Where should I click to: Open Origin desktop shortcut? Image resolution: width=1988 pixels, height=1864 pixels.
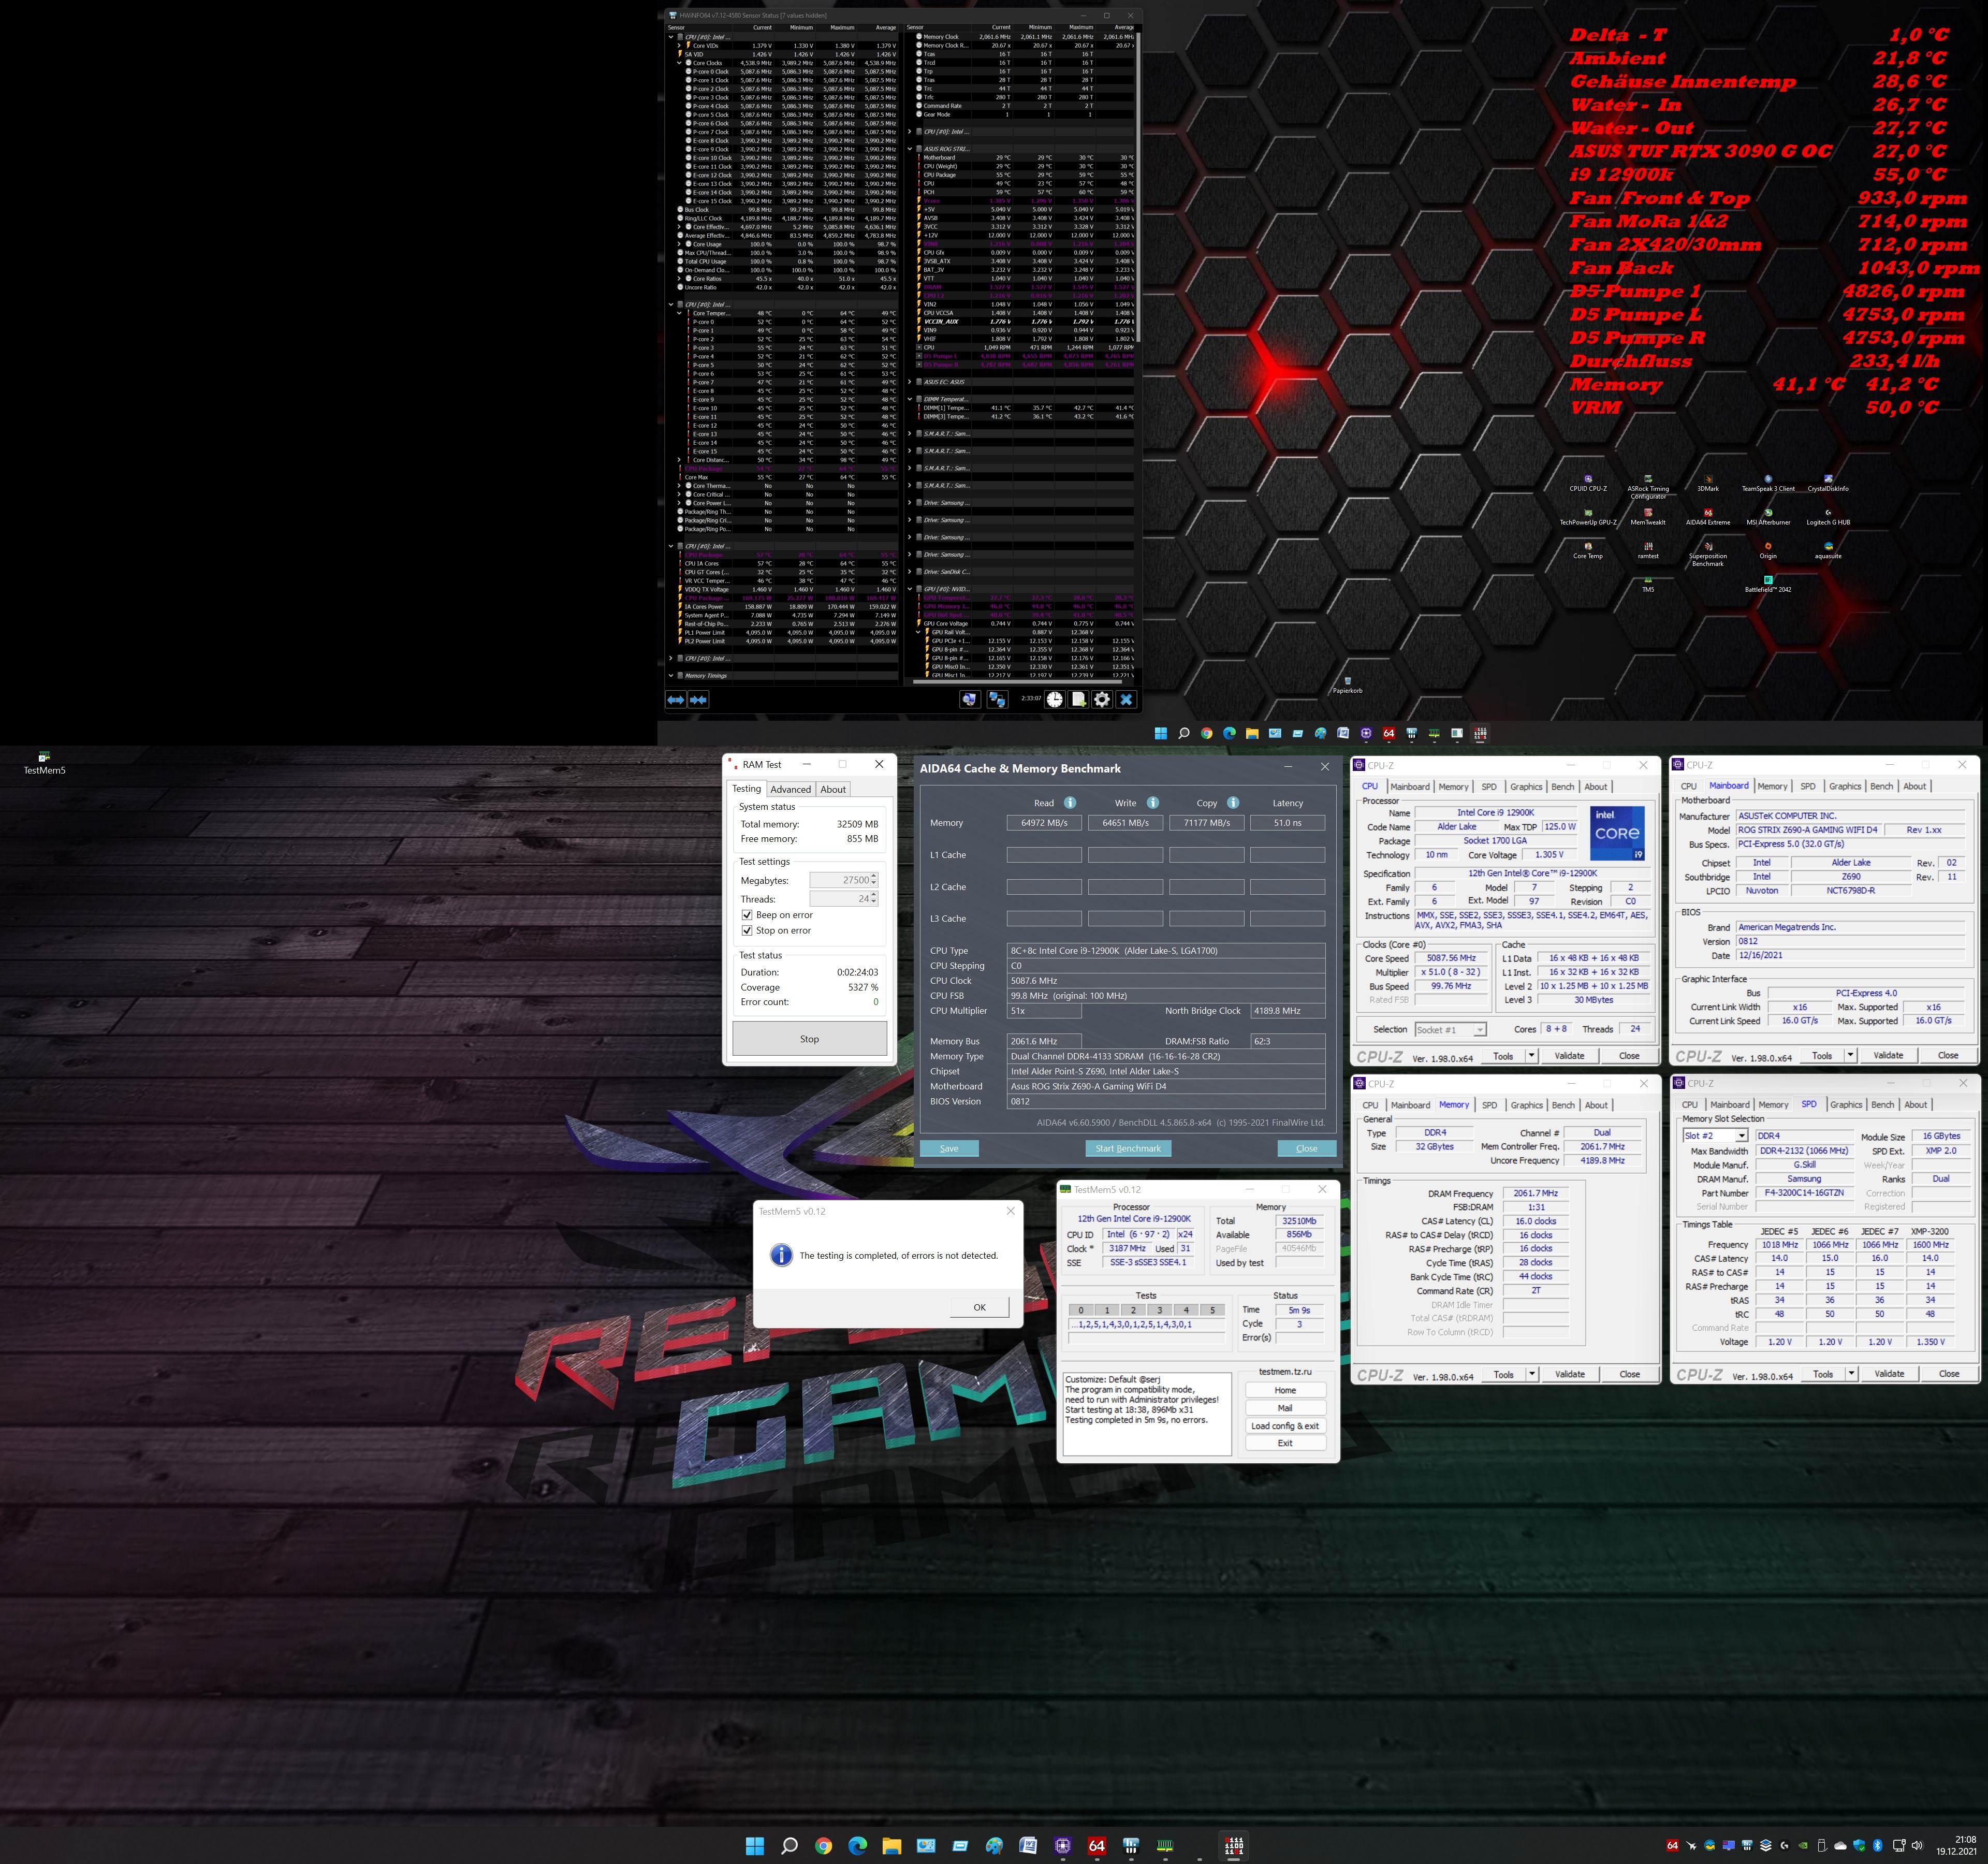pos(1768,551)
